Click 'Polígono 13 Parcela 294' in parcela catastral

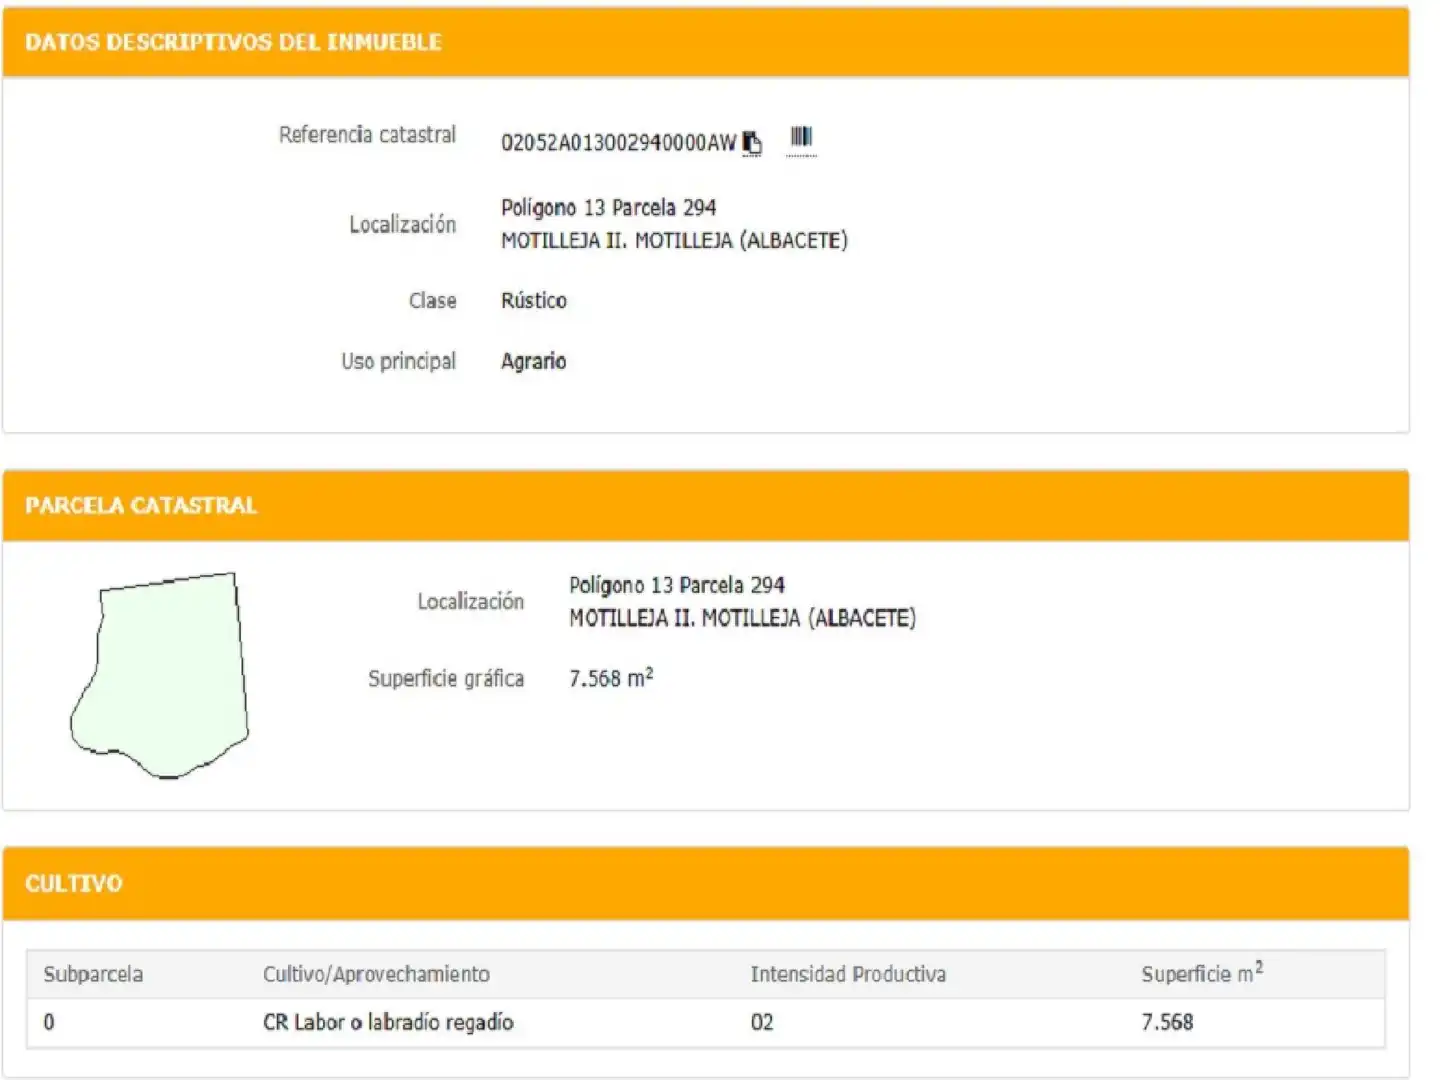(x=677, y=585)
